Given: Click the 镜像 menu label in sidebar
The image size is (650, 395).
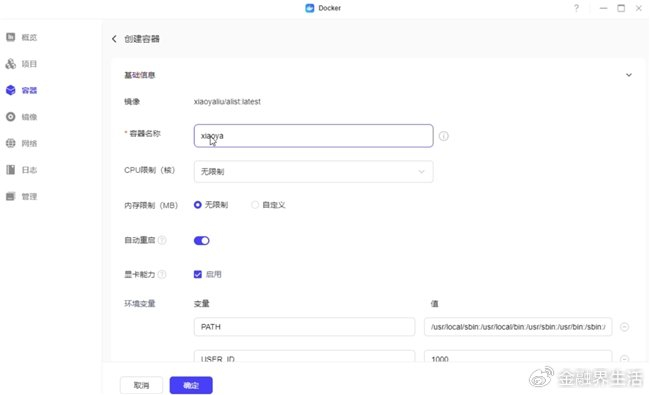Looking at the screenshot, I should [x=29, y=117].
